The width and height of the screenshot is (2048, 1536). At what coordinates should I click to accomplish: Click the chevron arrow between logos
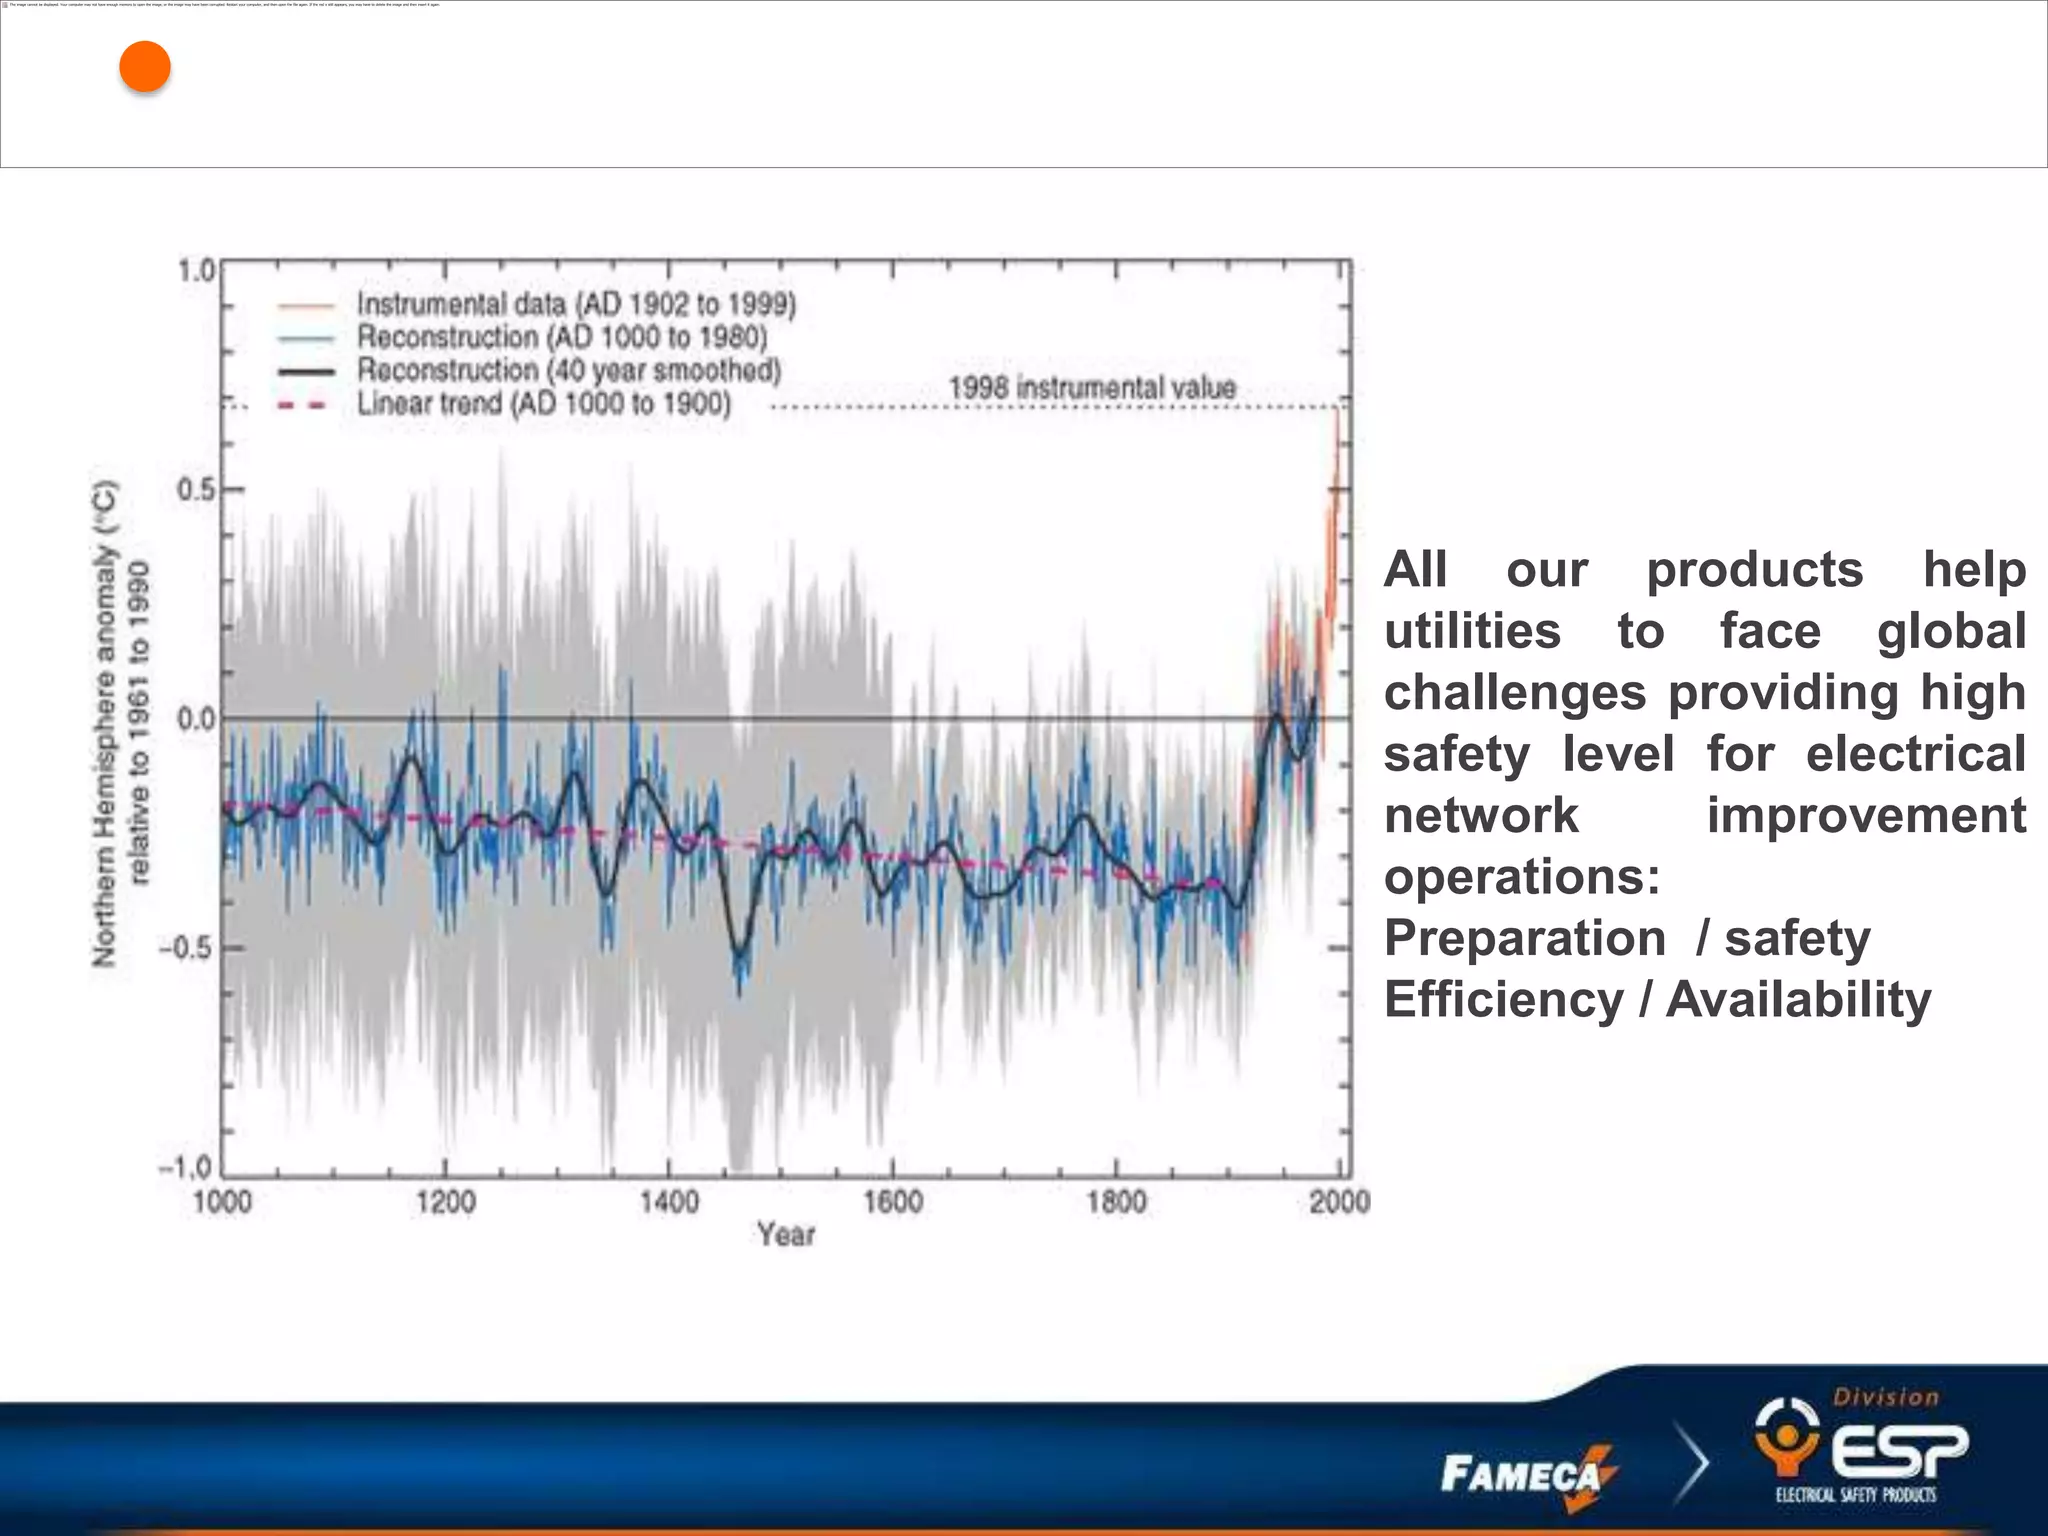(1692, 1465)
